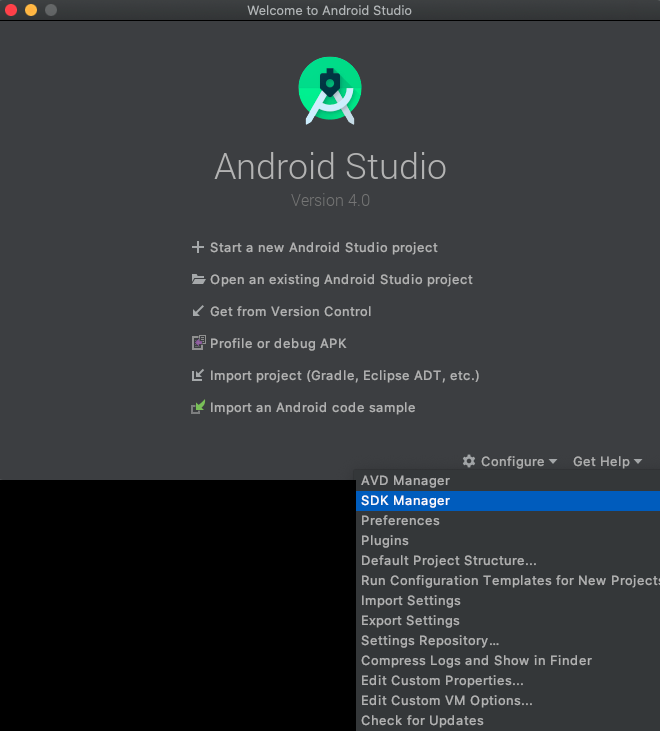Screen dimensions: 660x731
Task: Choose Import project (Gradle, Eclipse ADT, etc.)
Action: pyautogui.click(x=344, y=375)
